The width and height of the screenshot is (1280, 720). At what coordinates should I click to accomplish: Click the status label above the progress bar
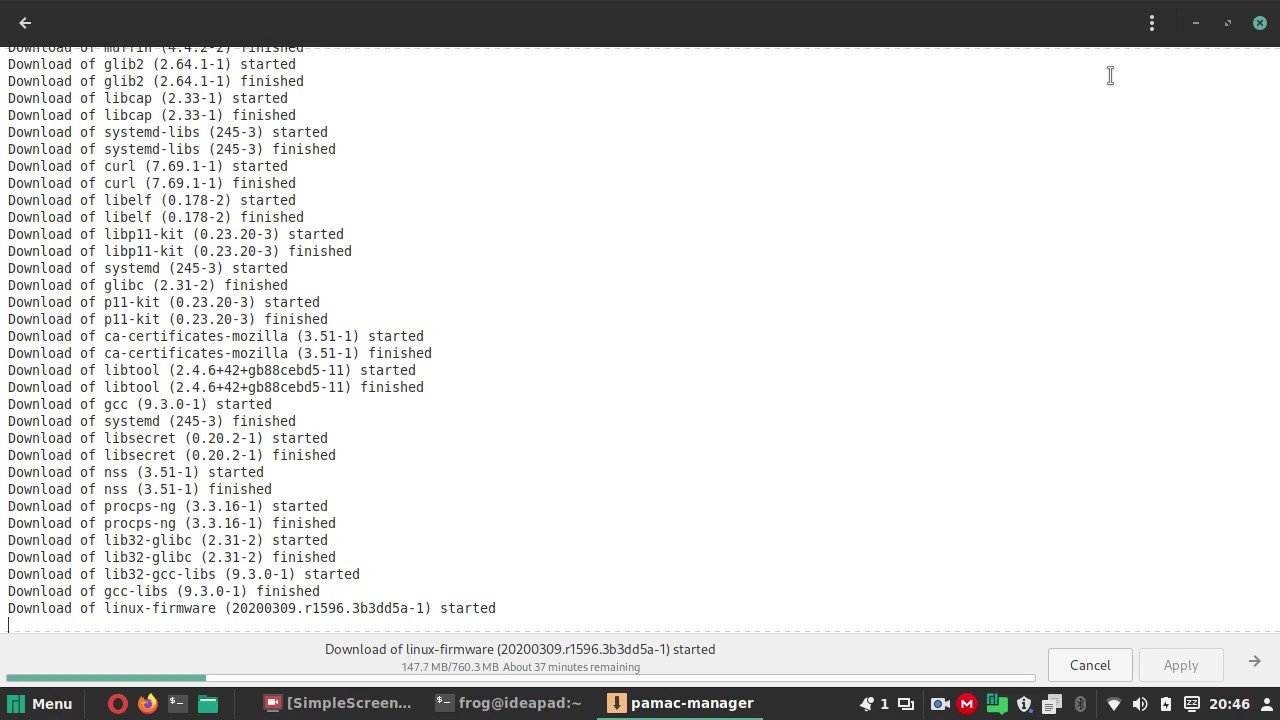520,649
